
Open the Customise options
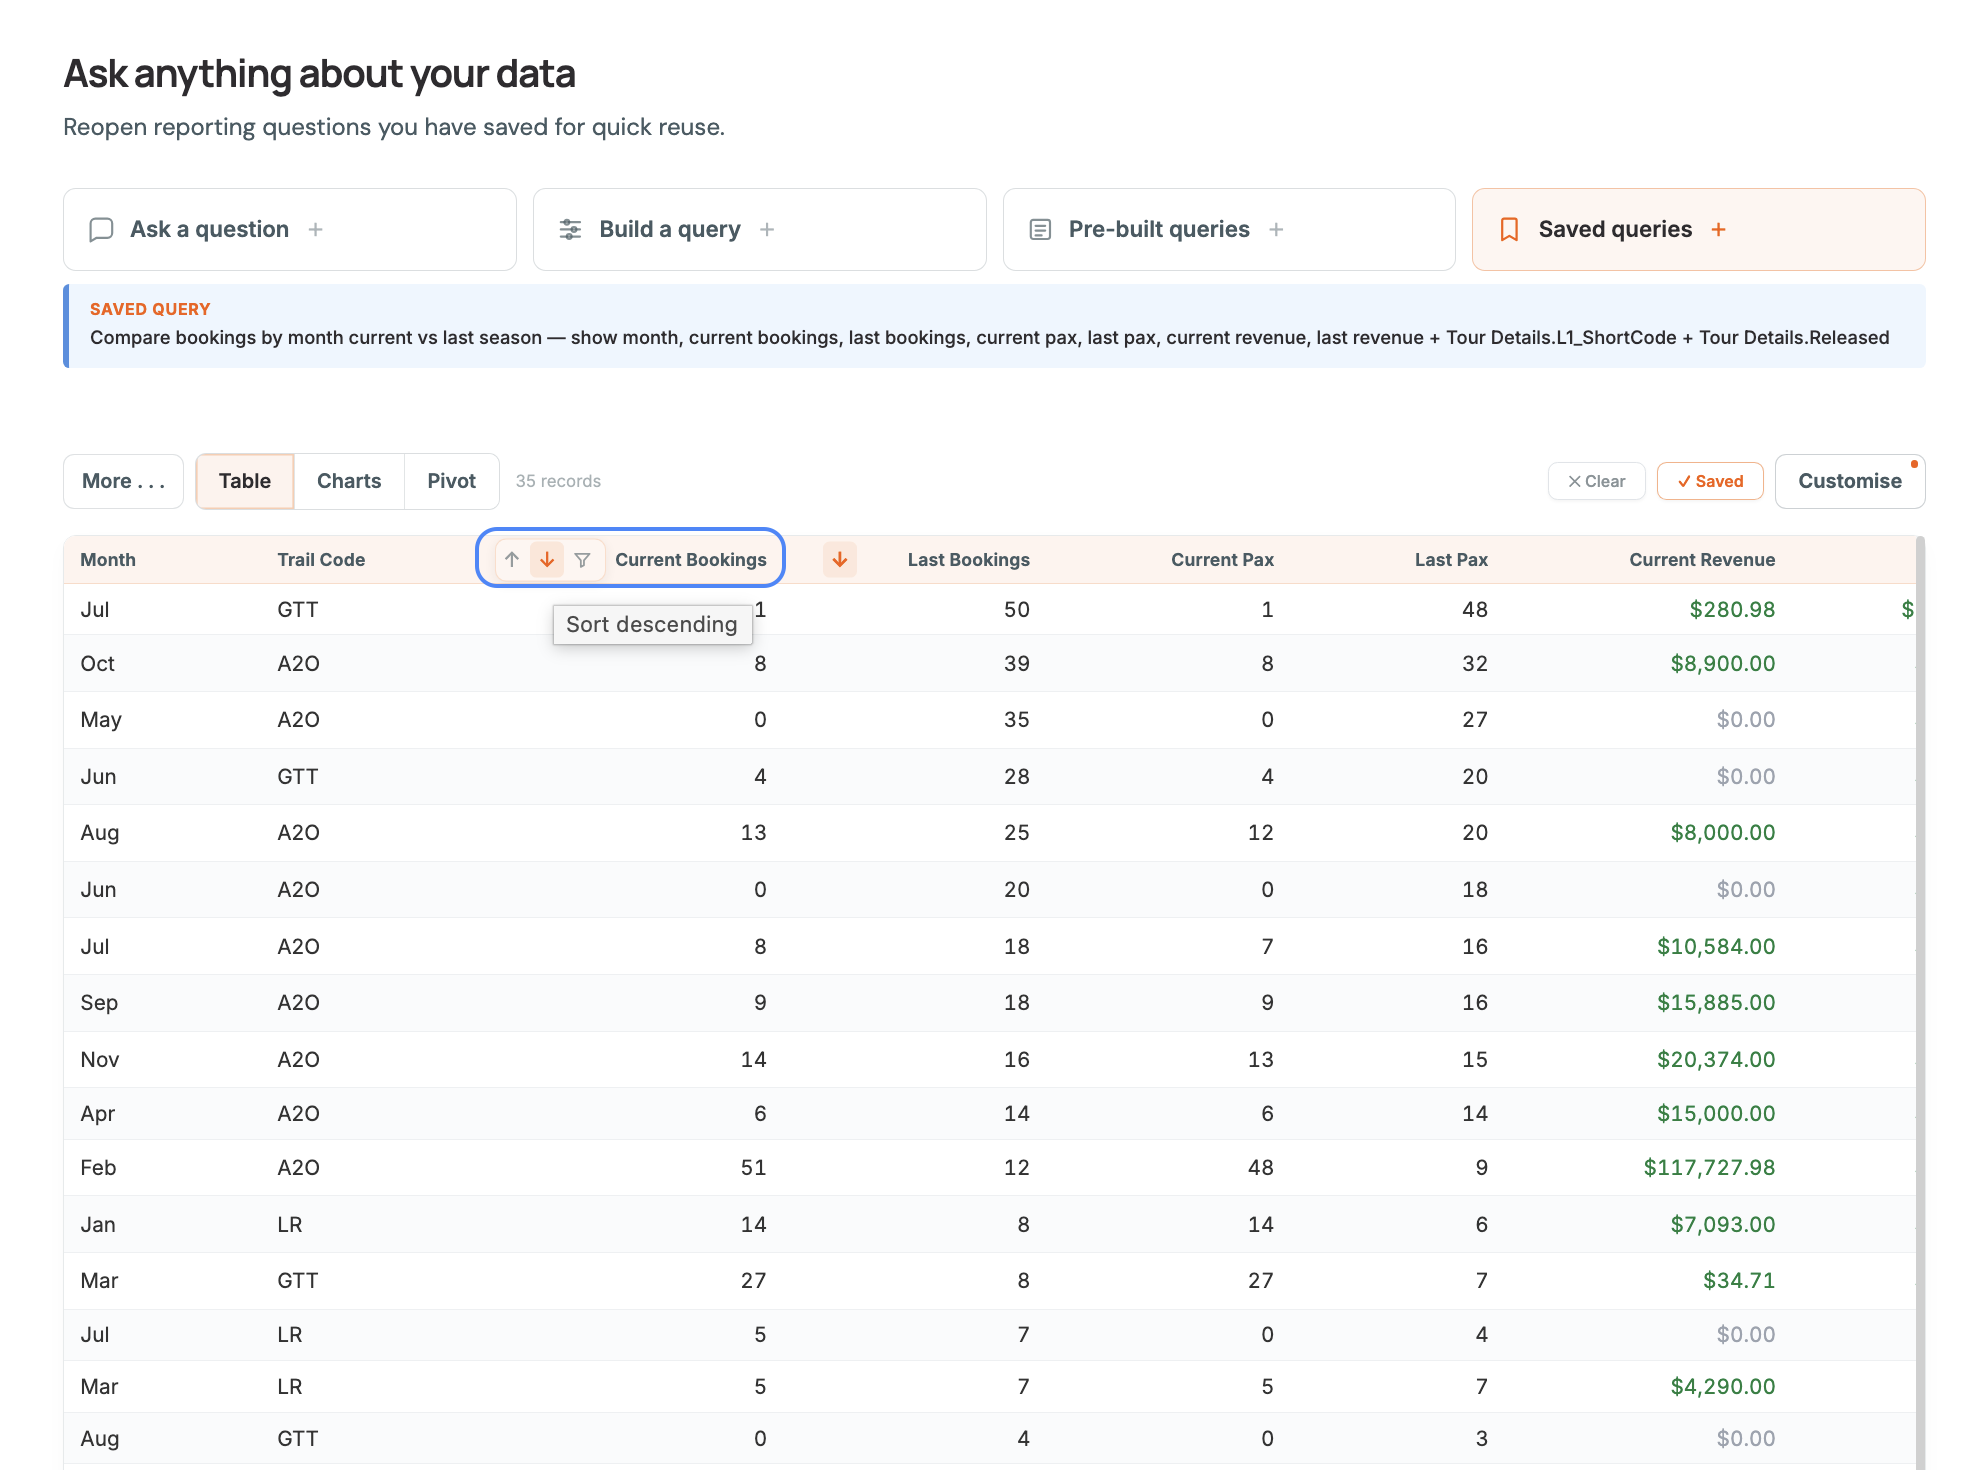tap(1850, 481)
